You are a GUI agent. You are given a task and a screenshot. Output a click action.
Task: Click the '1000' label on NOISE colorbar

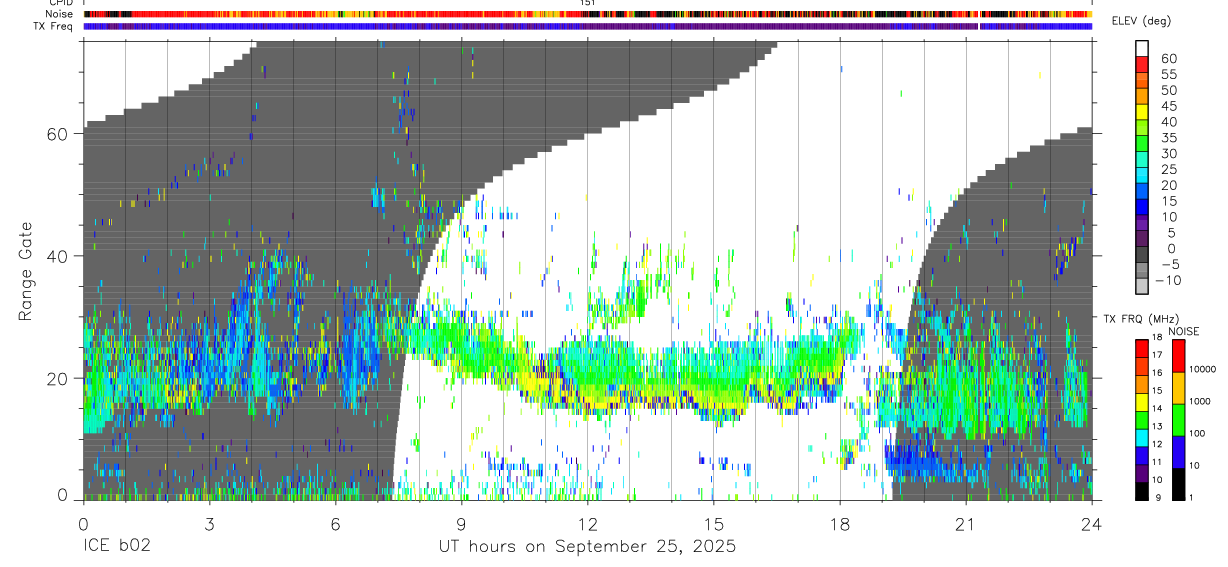pos(1200,401)
